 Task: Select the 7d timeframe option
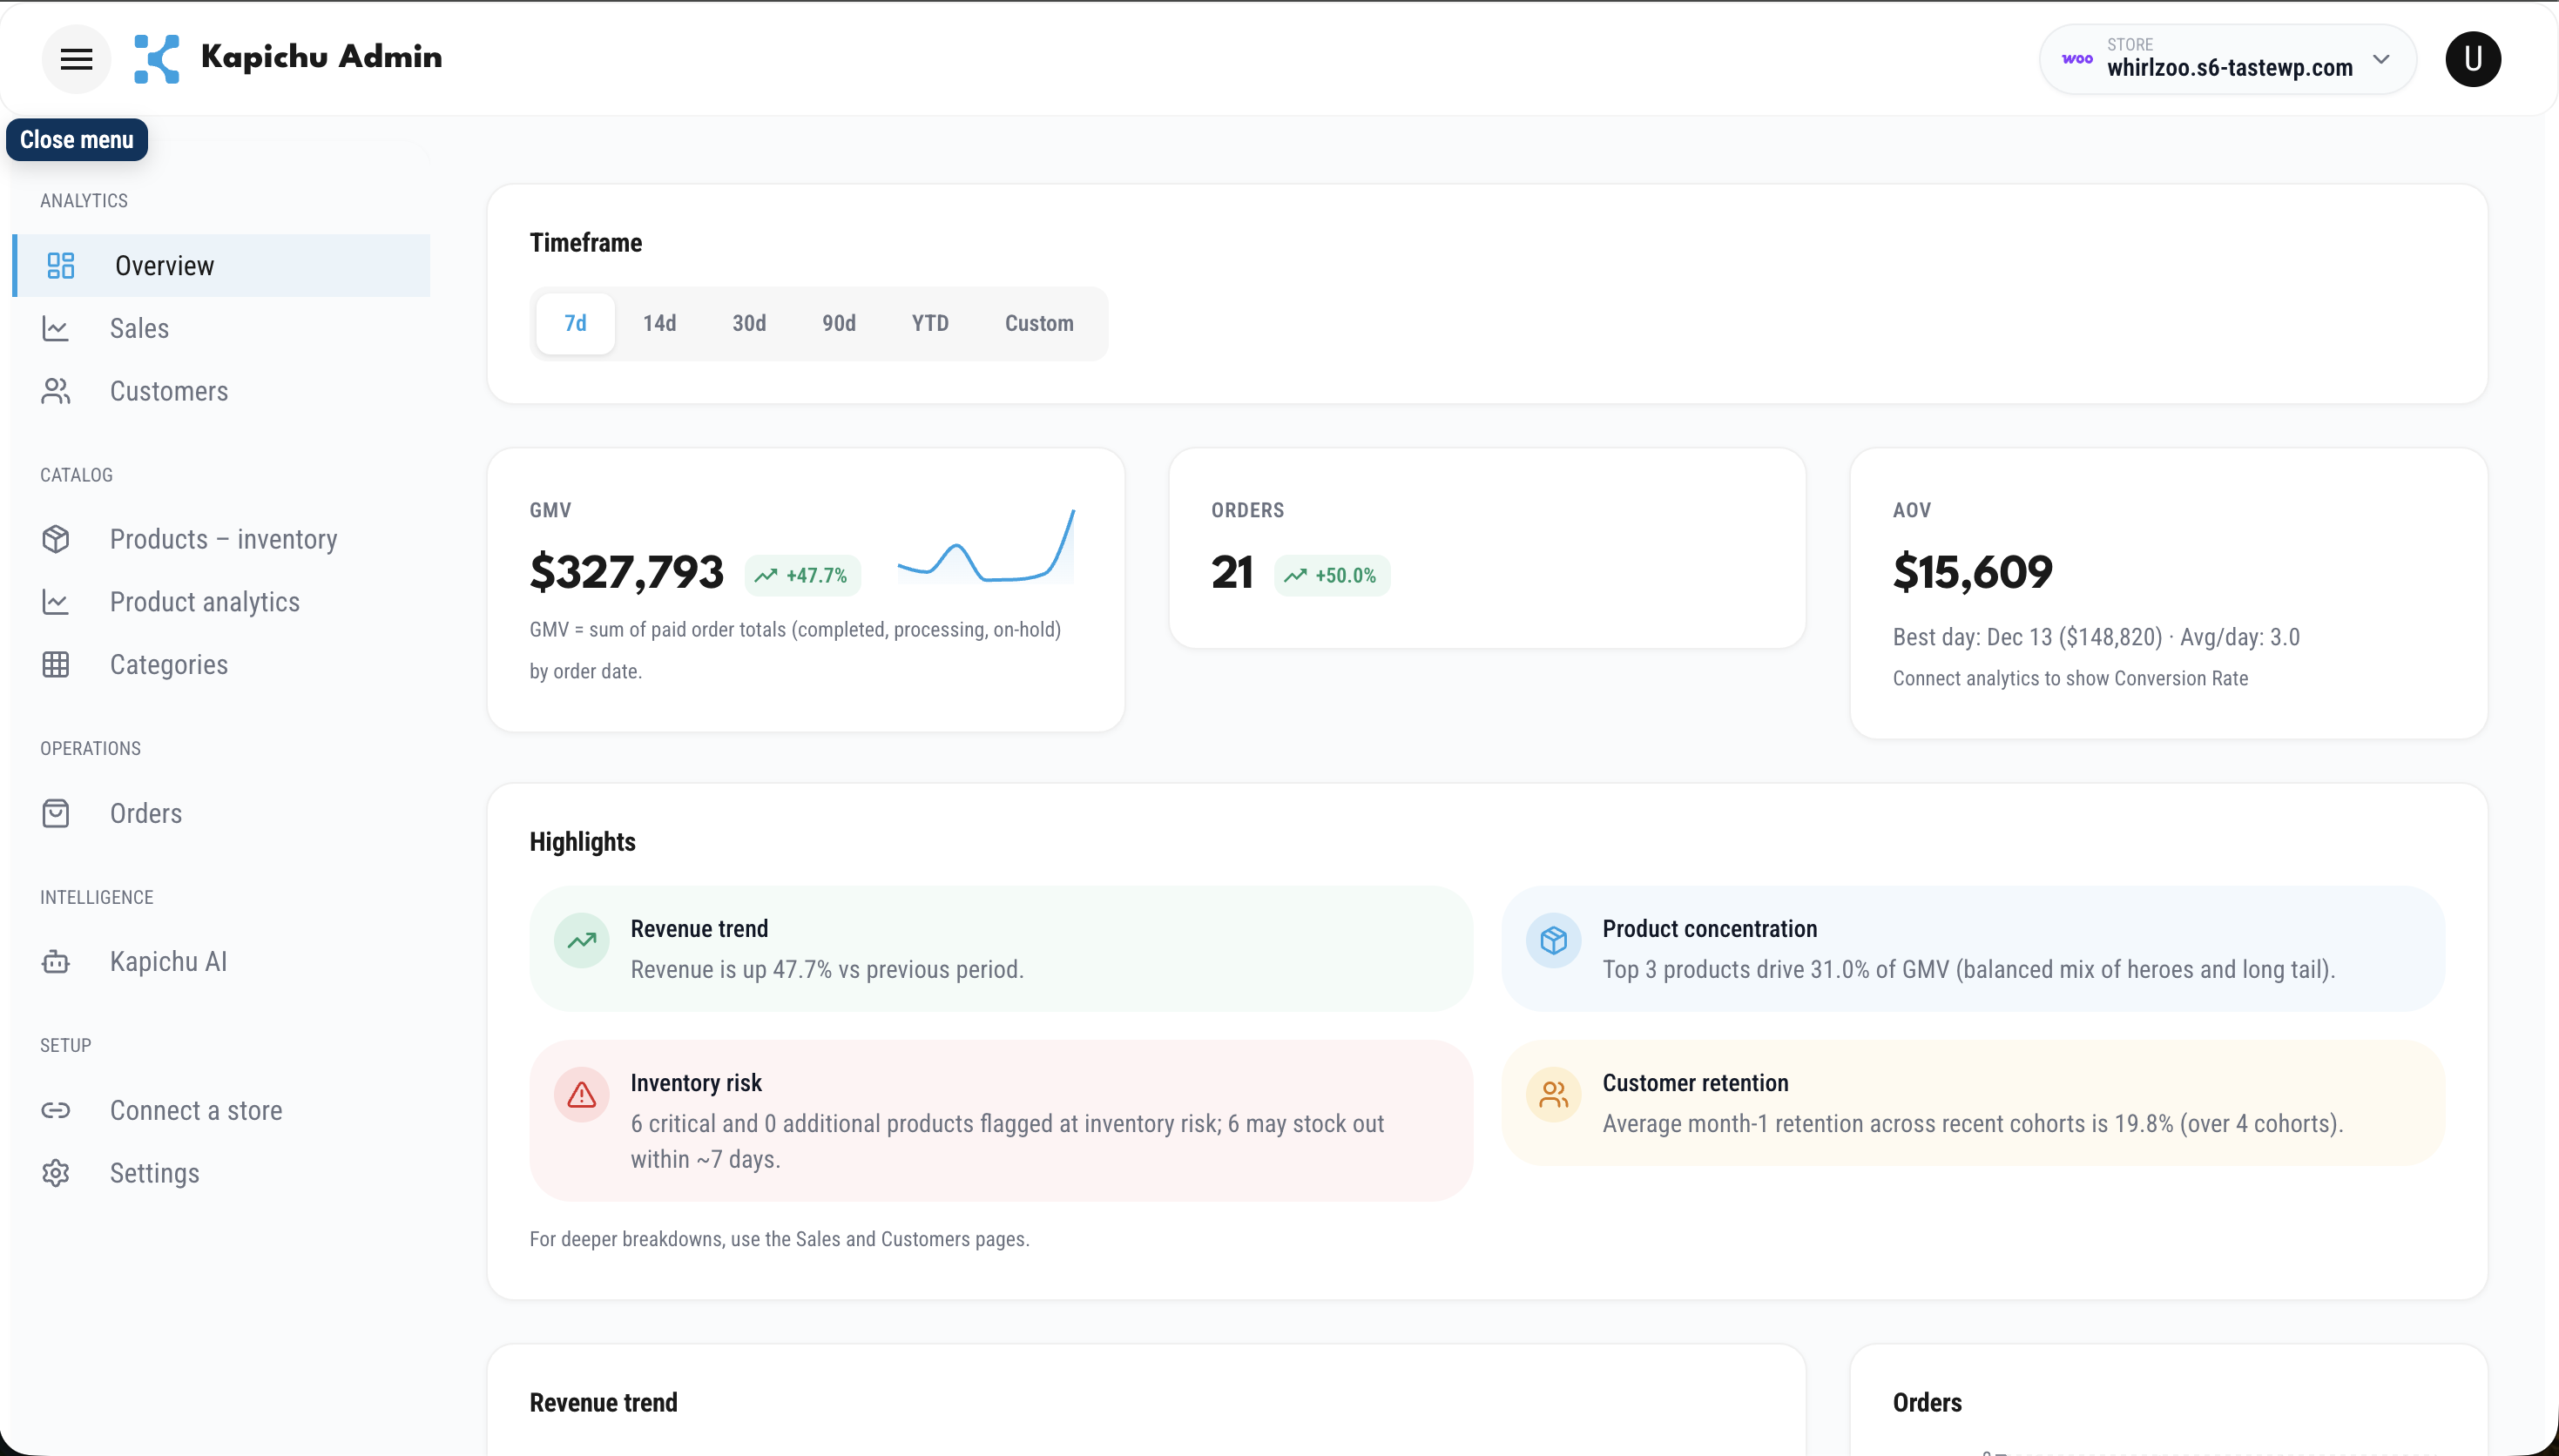tap(575, 323)
